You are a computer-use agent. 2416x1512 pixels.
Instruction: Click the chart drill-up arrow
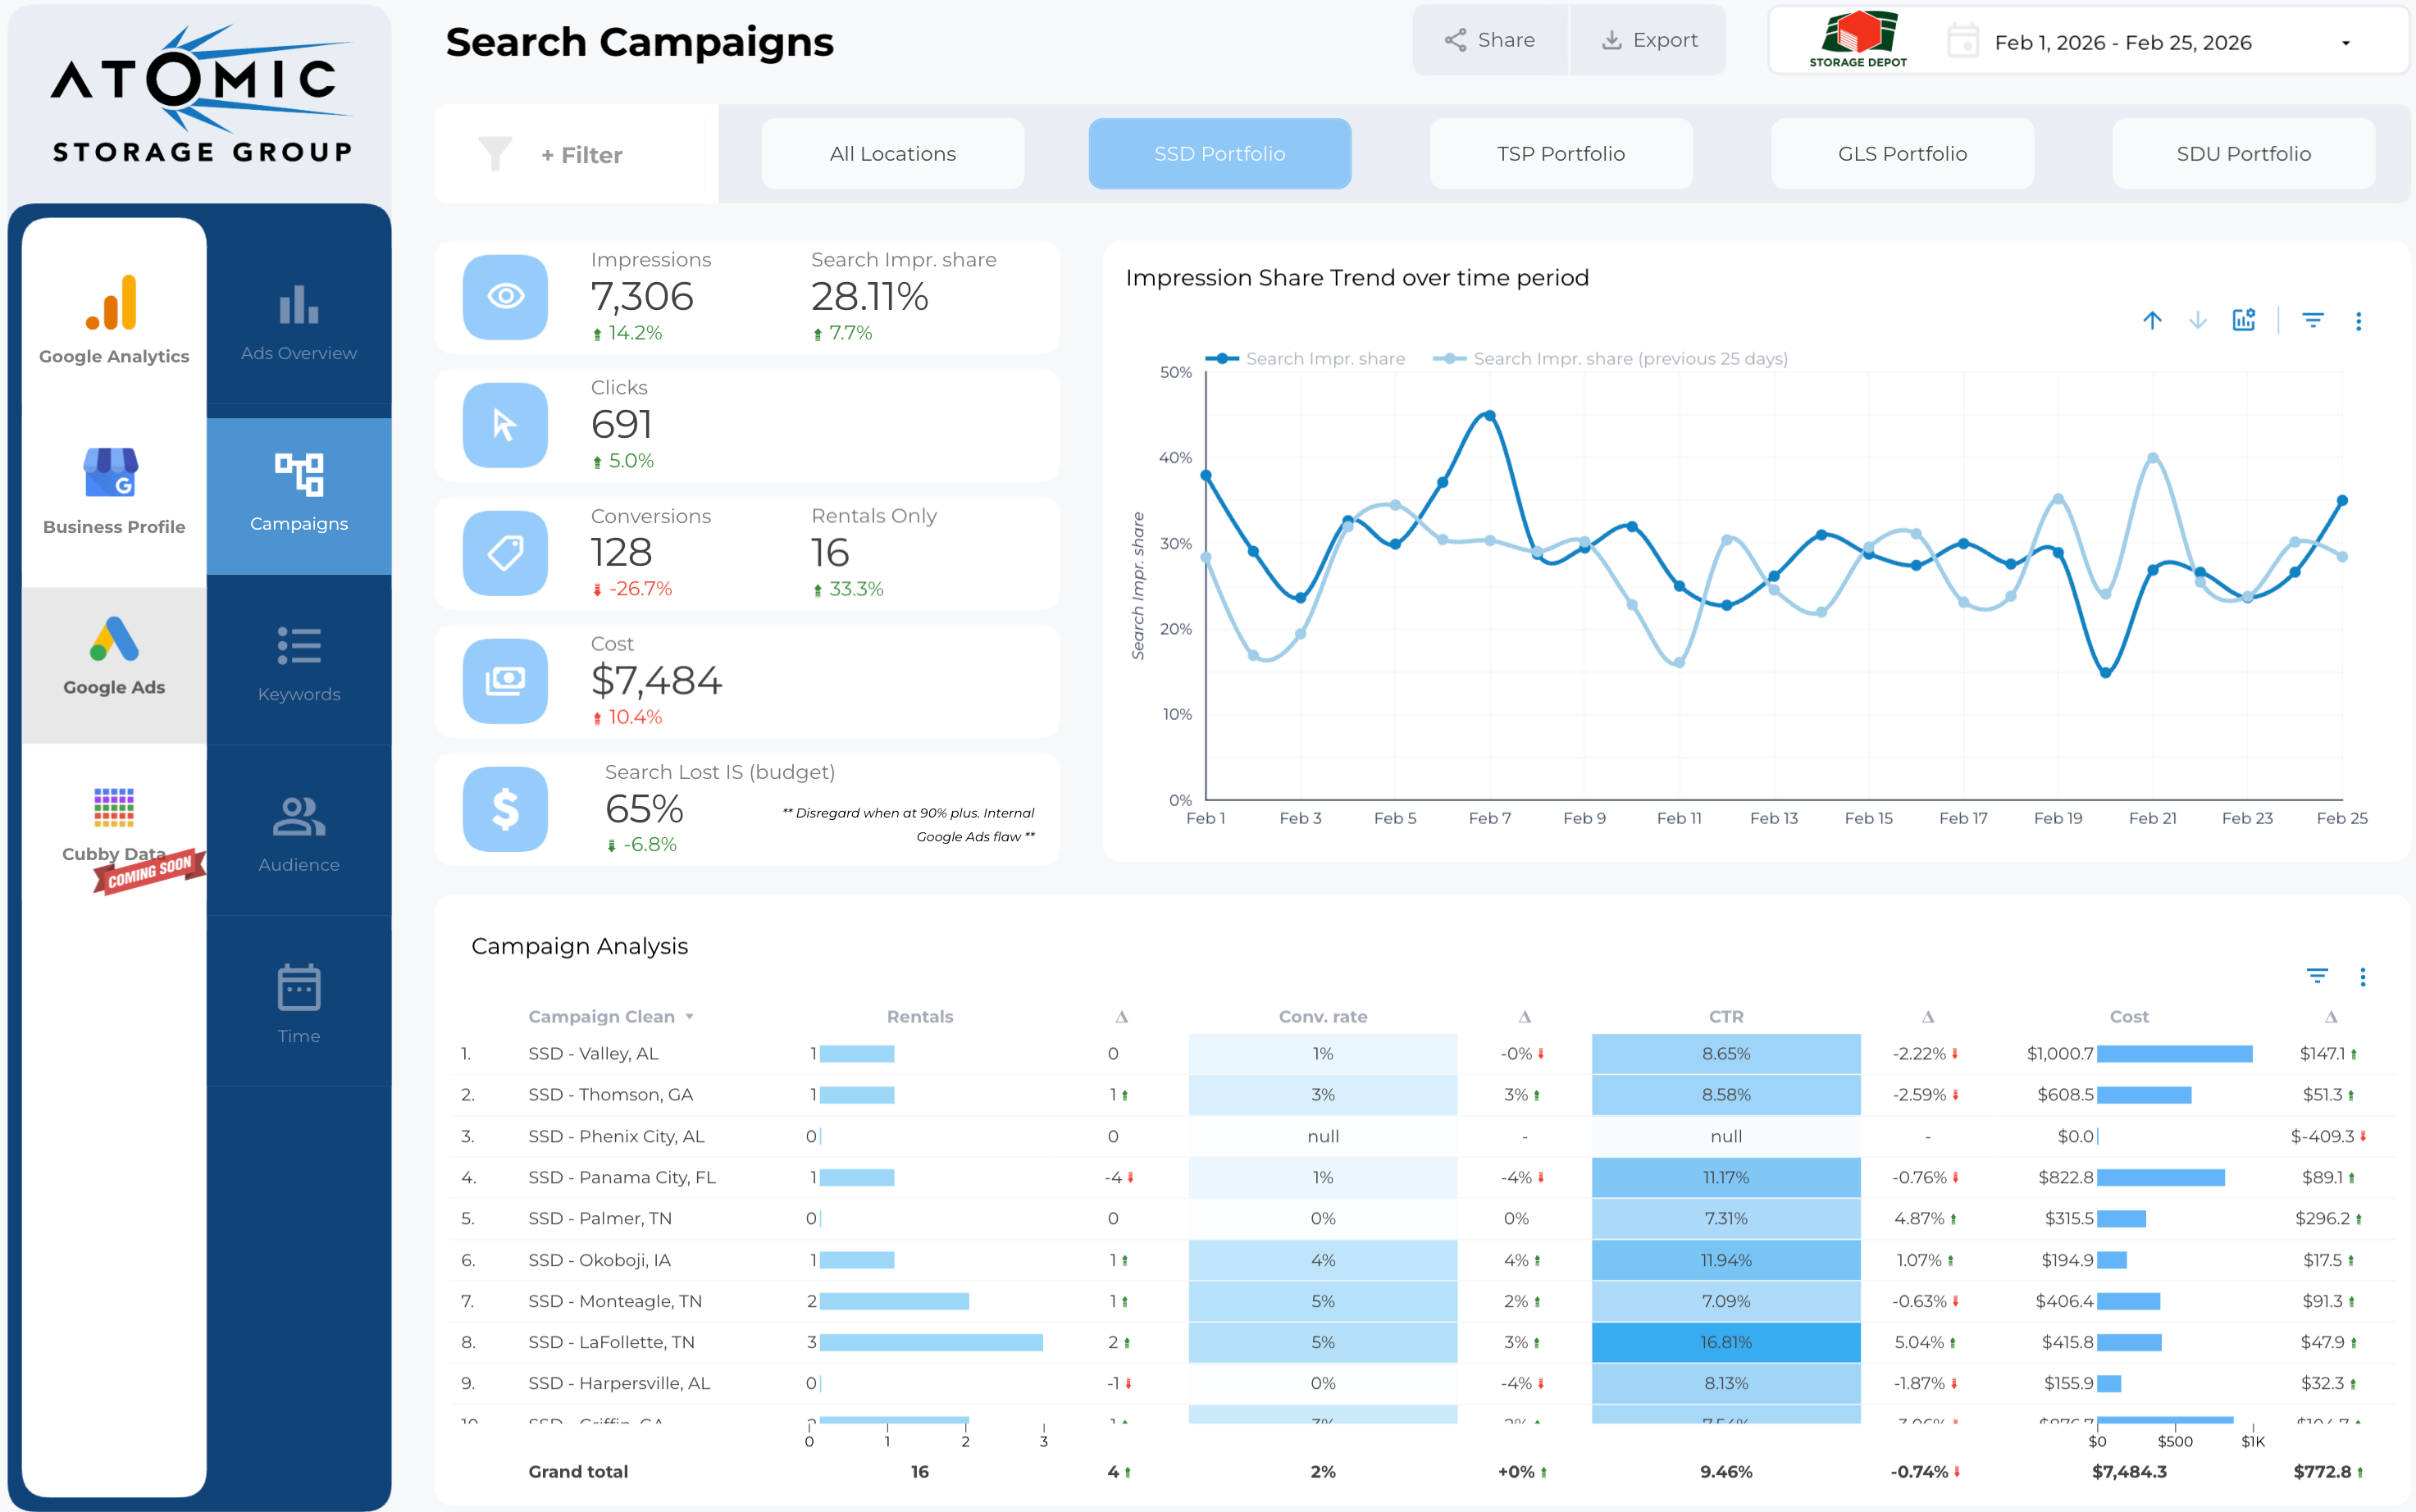(x=2152, y=320)
